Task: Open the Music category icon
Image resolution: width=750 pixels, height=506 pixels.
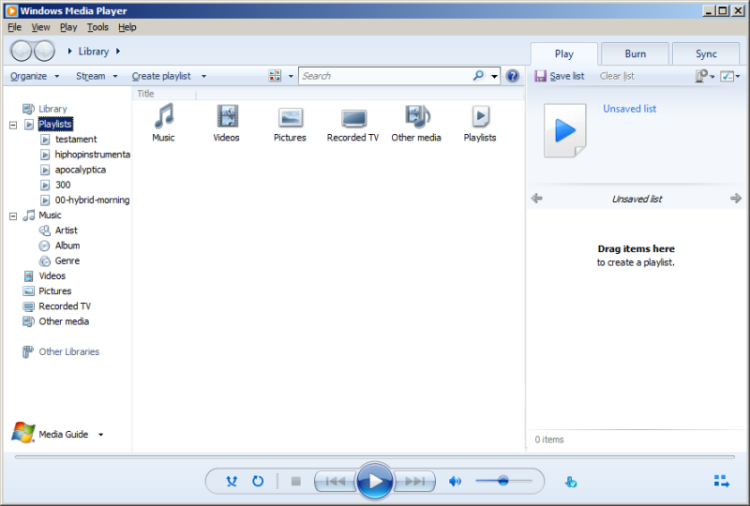Action: [x=164, y=116]
